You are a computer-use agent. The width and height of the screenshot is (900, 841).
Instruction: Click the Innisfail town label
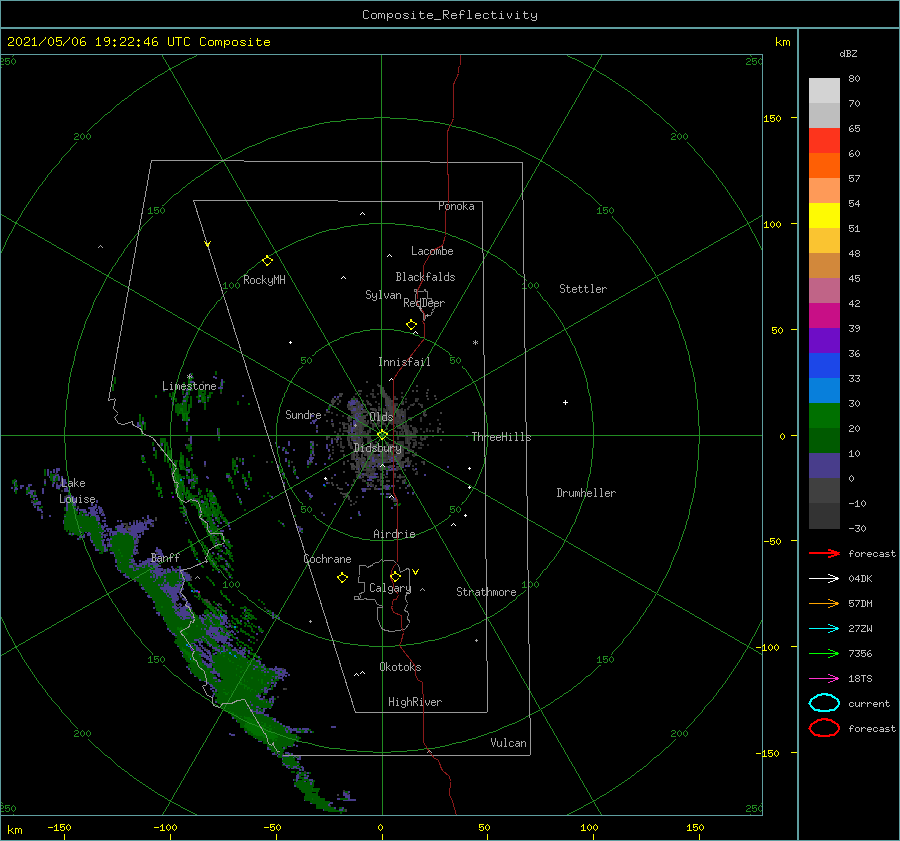404,362
